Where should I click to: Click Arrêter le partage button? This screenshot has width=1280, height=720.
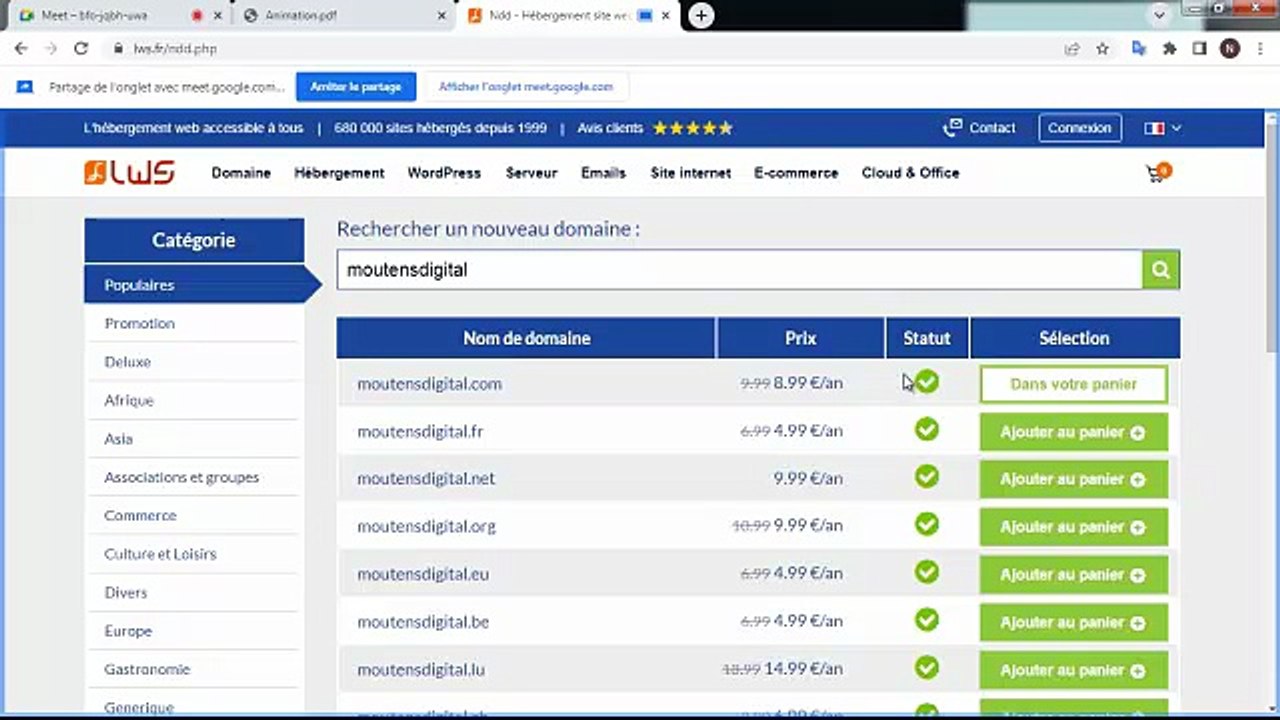(355, 87)
